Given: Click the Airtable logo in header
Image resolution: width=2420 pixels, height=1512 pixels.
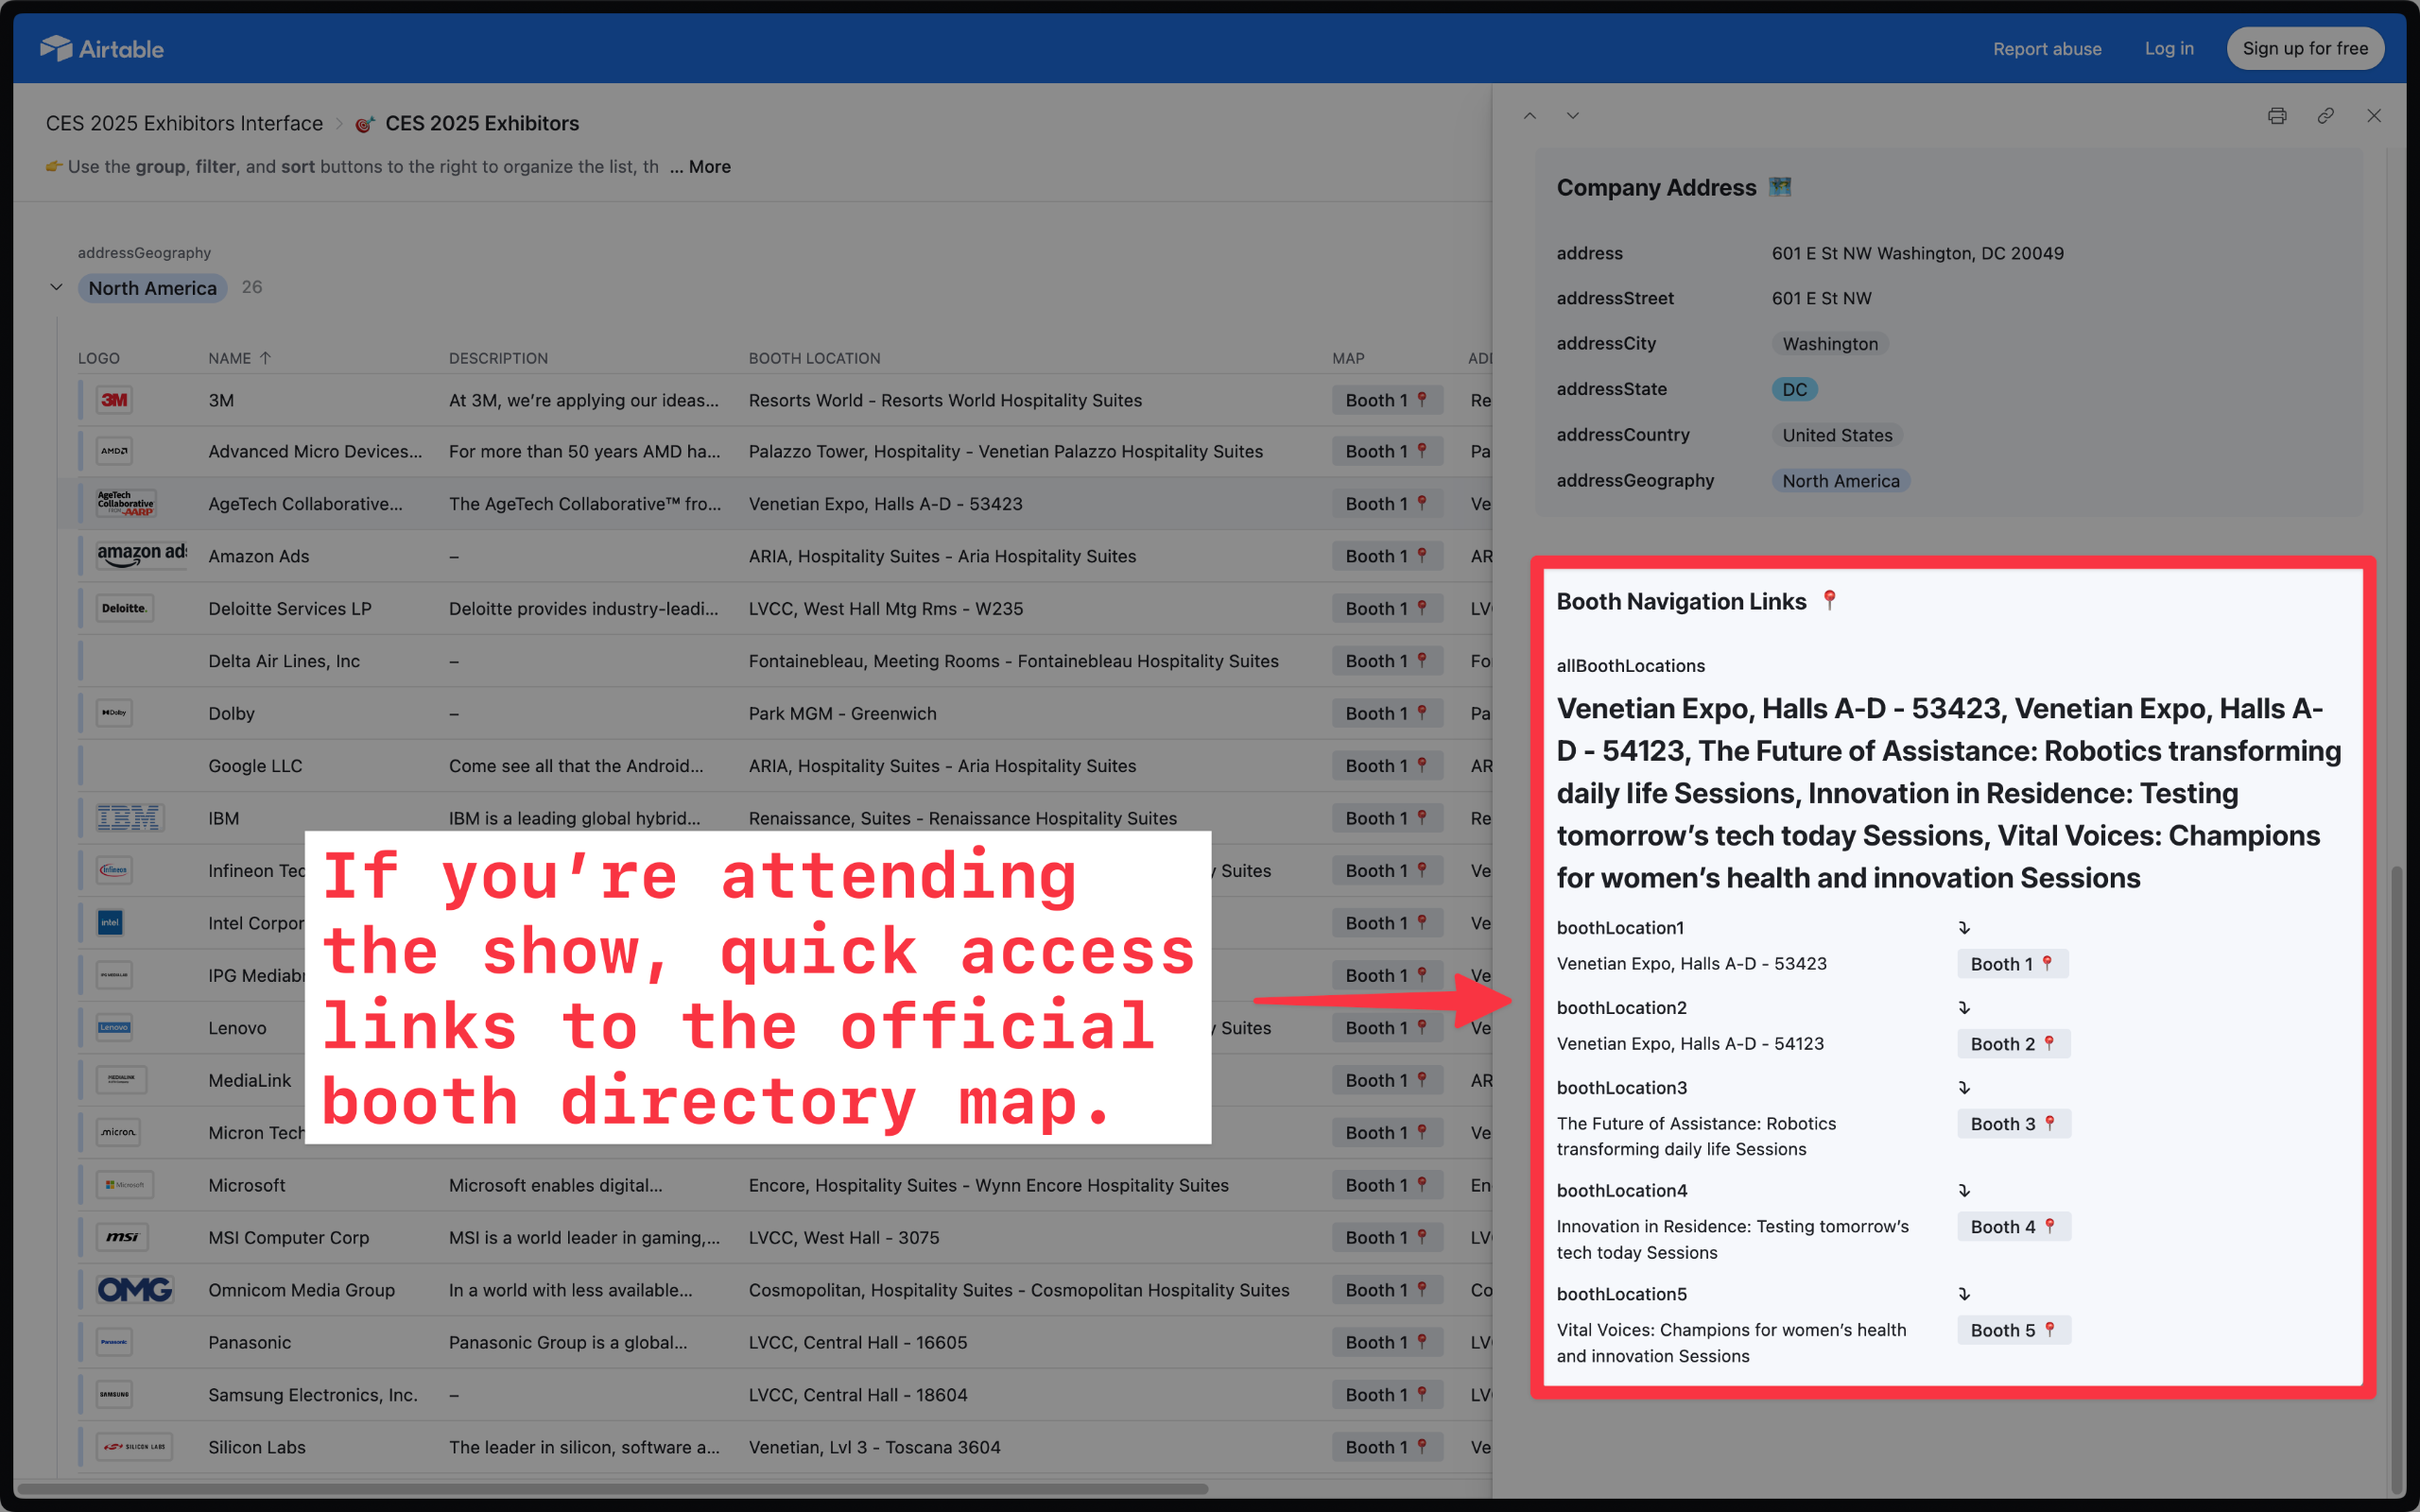Looking at the screenshot, I should [102, 48].
